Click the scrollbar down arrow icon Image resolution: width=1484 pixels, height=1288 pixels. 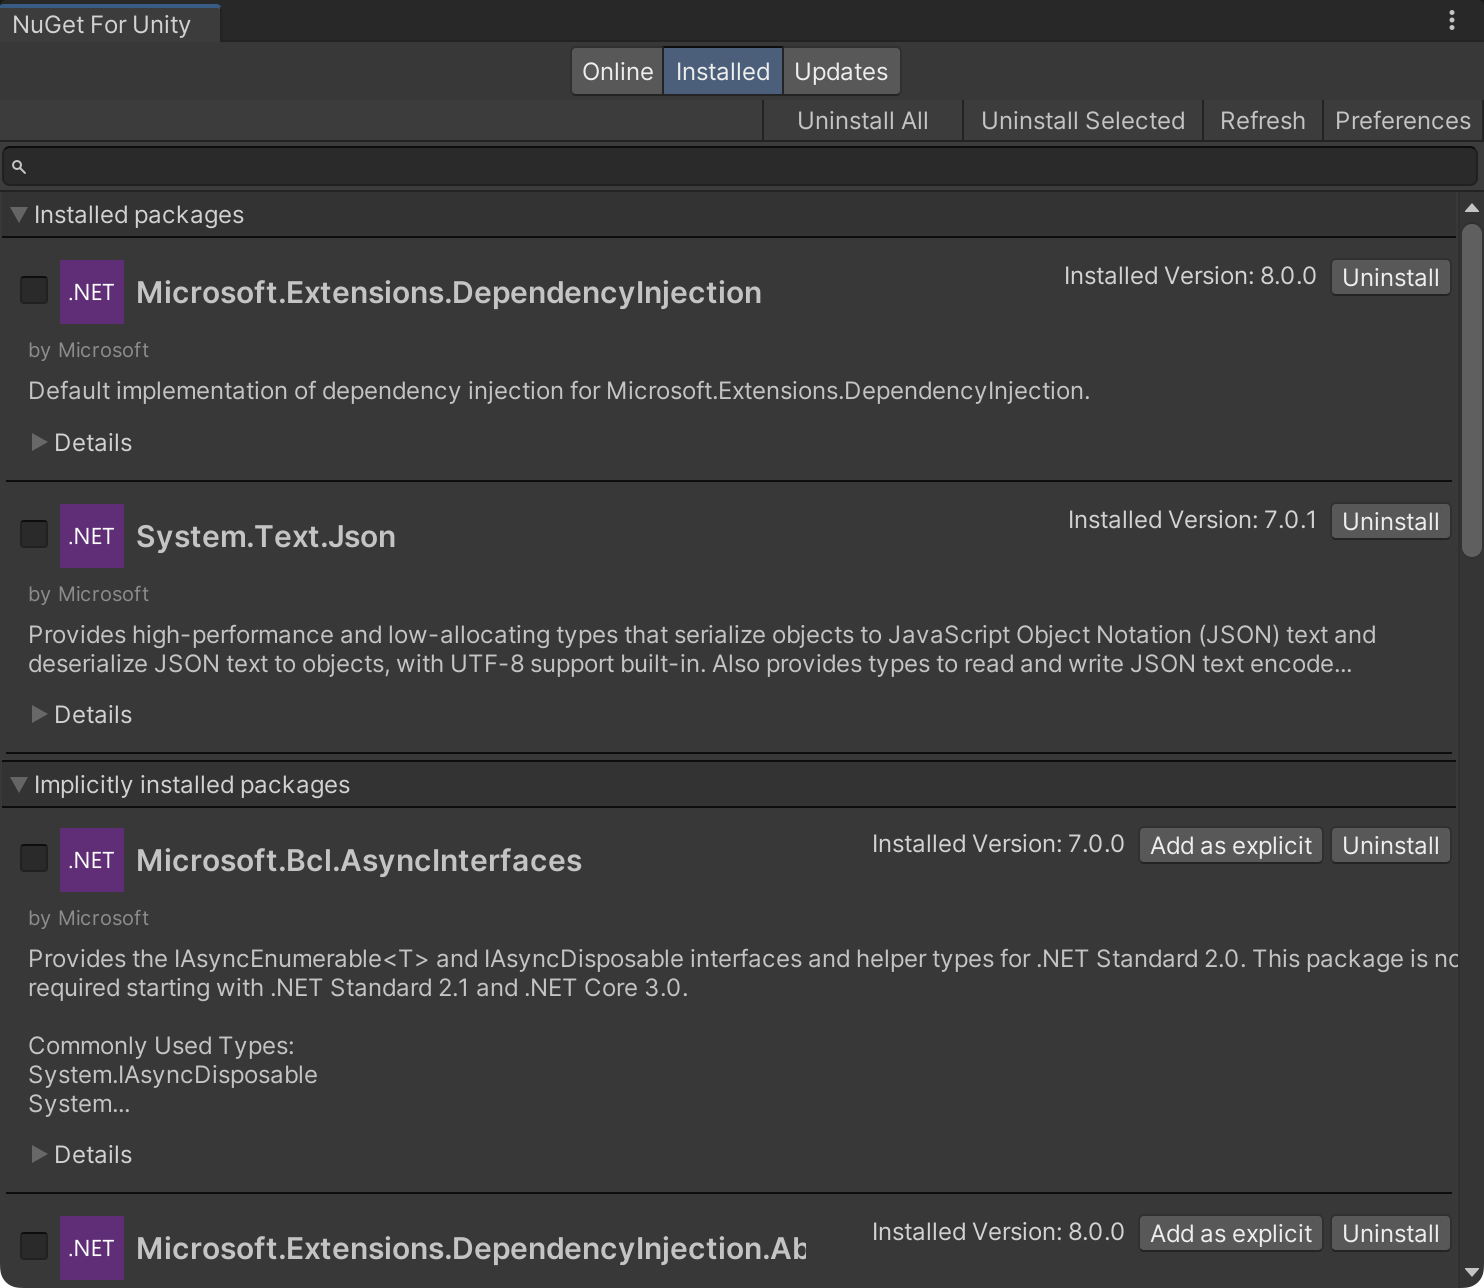tap(1471, 1274)
